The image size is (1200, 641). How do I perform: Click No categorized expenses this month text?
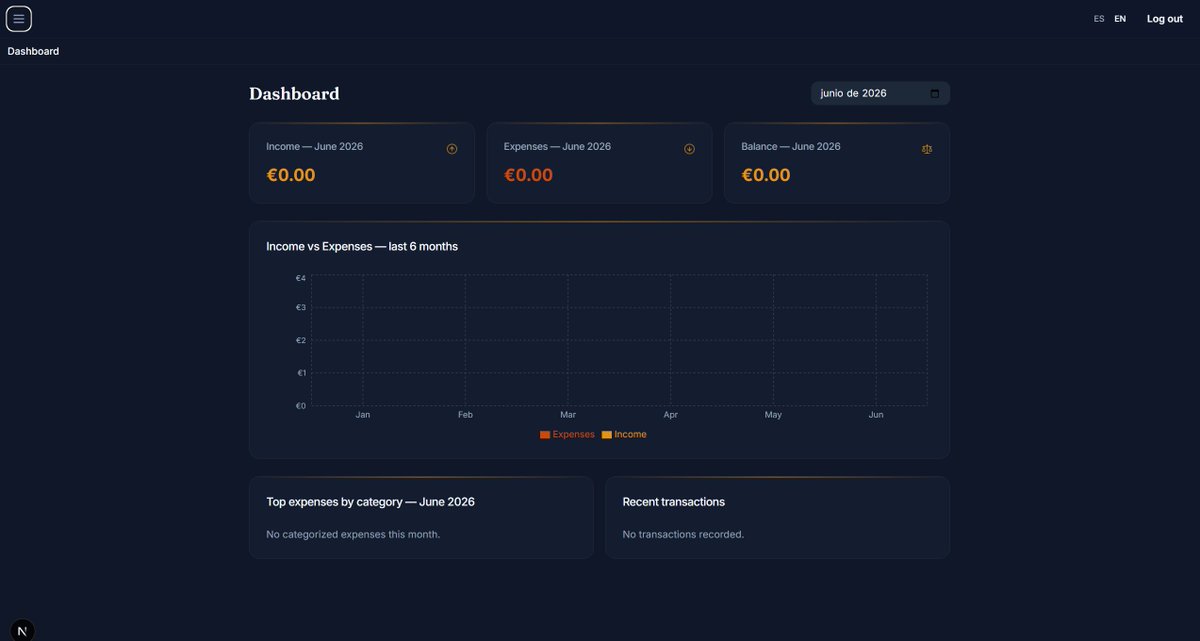(x=353, y=534)
